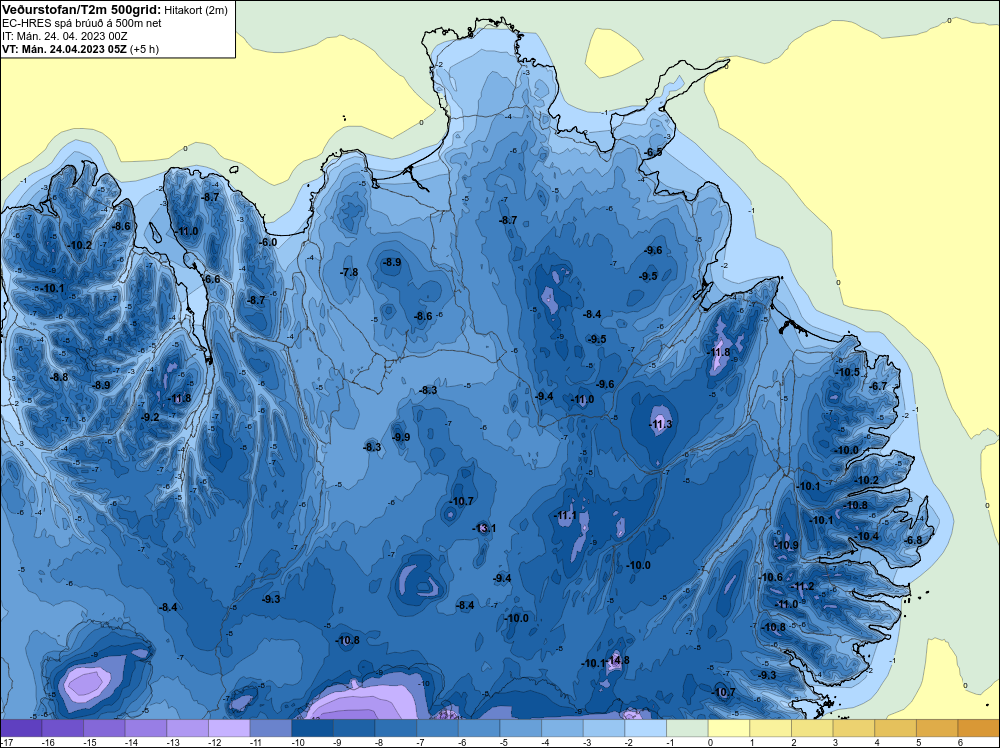Click the 'Hitakort (2m)' label in header
The width and height of the screenshot is (1000, 748).
196,10
